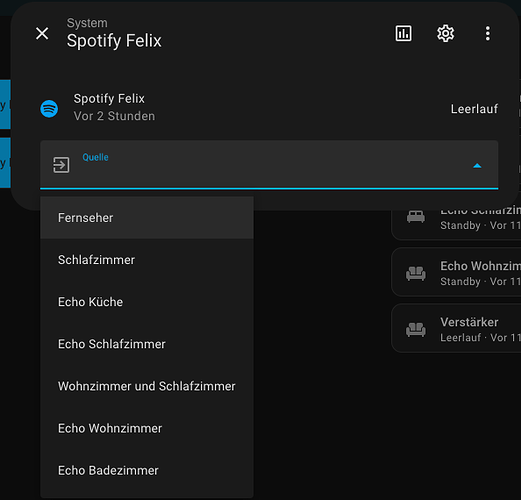This screenshot has width=521, height=500.
Task: Select Wohnzimmer und Schlafzimmer option
Action: pyautogui.click(x=147, y=386)
